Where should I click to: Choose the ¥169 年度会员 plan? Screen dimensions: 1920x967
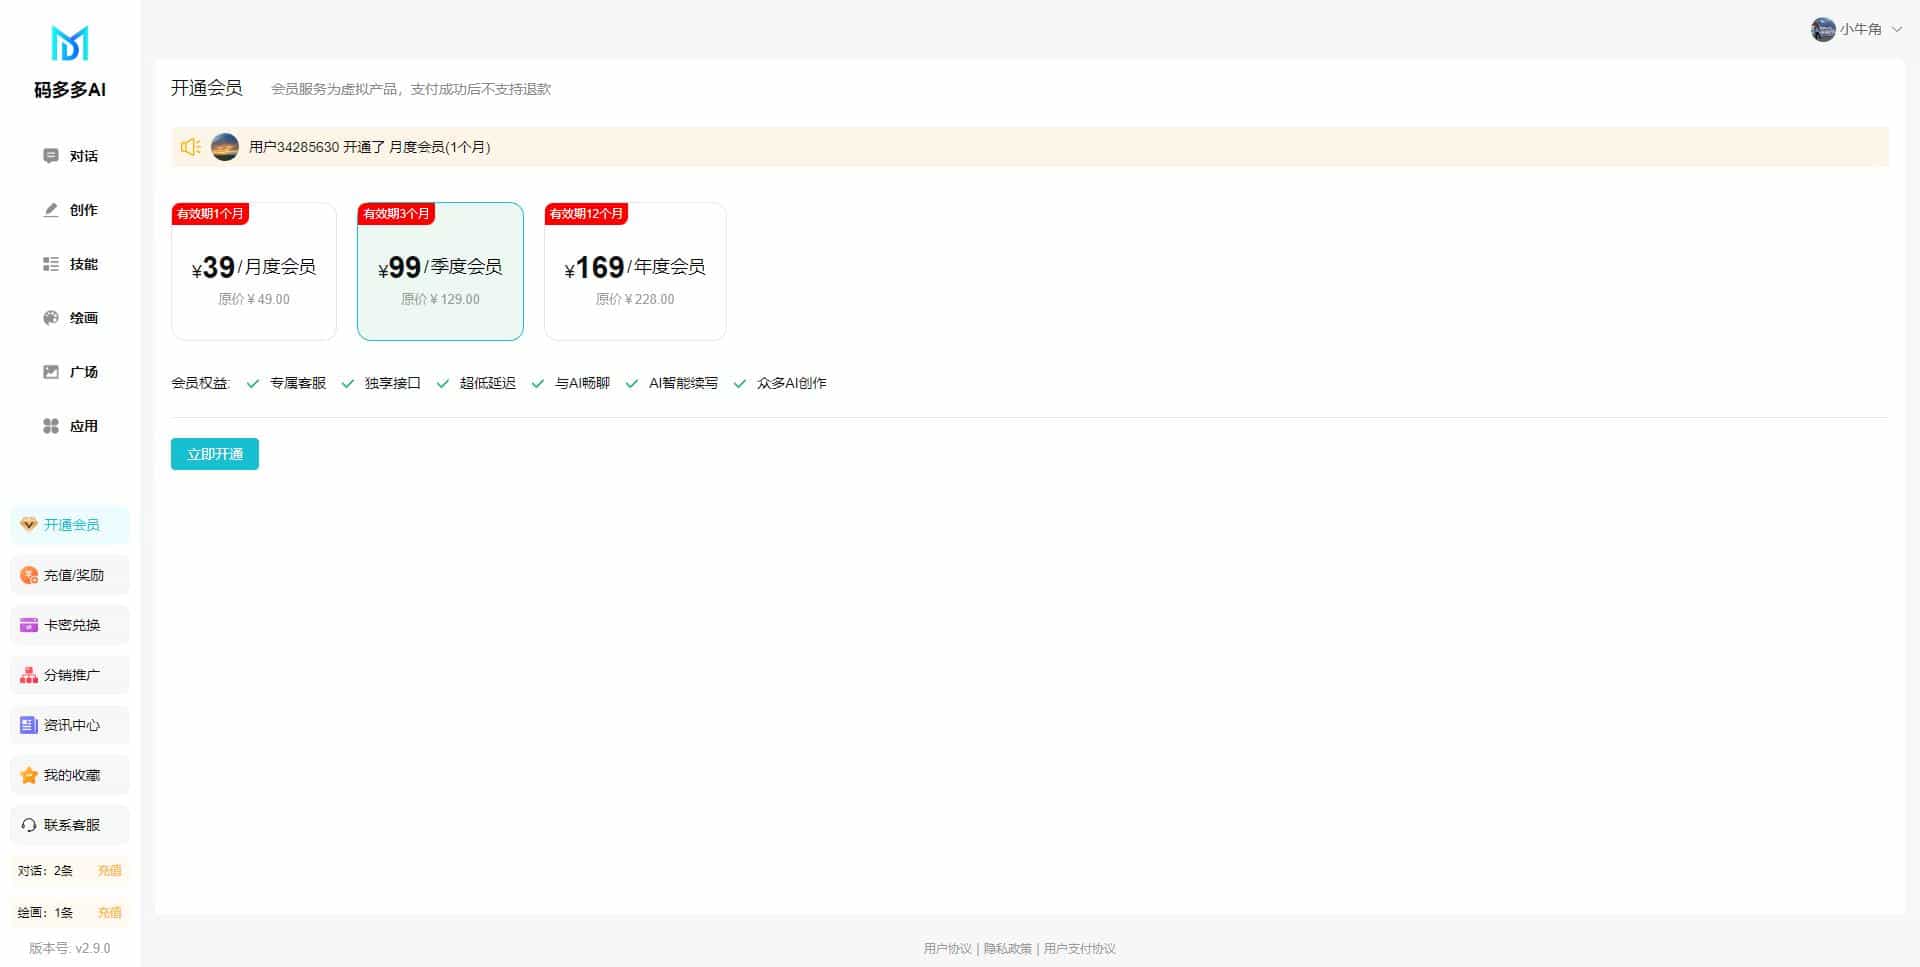click(635, 271)
